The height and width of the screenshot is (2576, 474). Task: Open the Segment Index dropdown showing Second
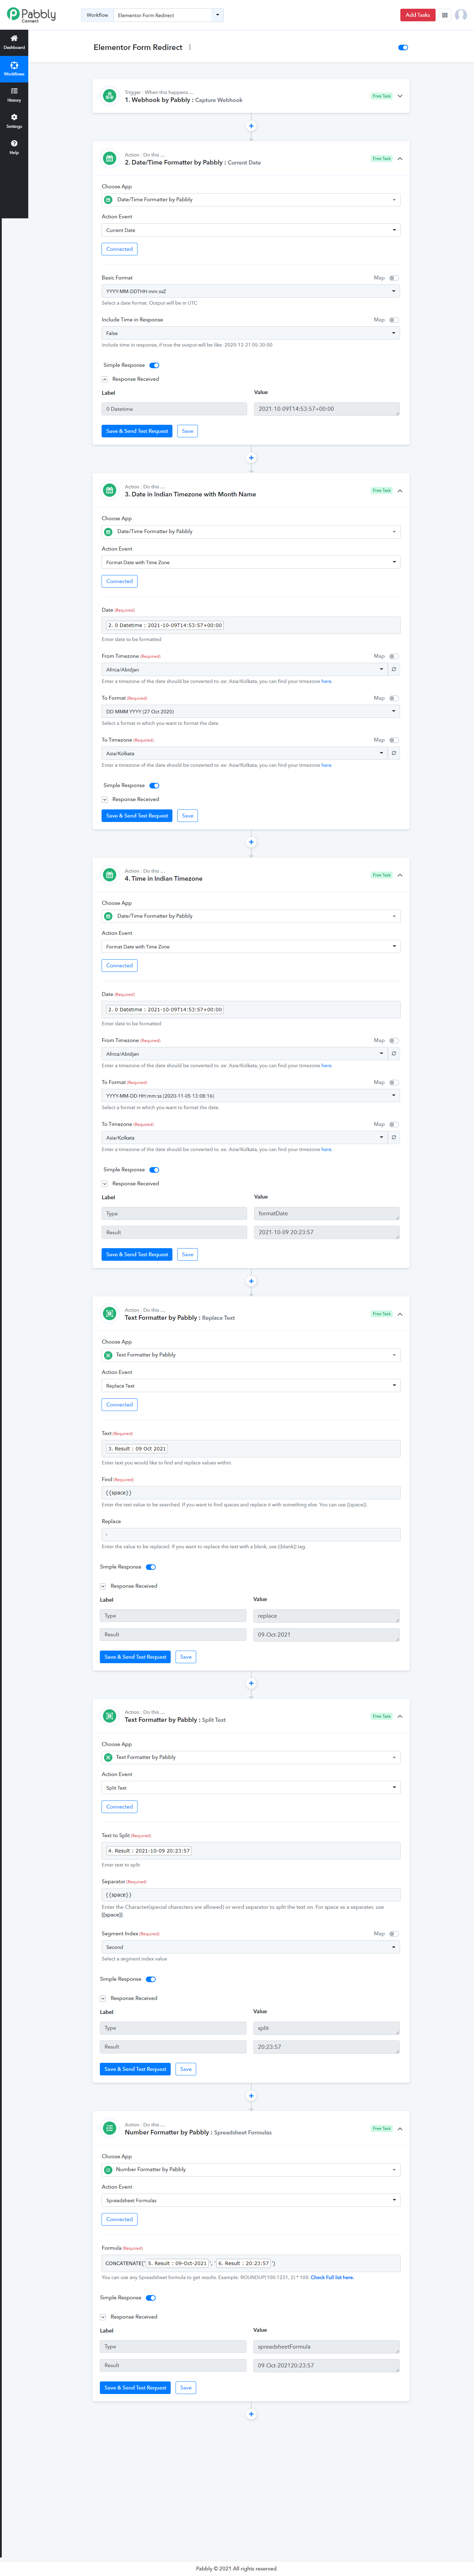(251, 1947)
